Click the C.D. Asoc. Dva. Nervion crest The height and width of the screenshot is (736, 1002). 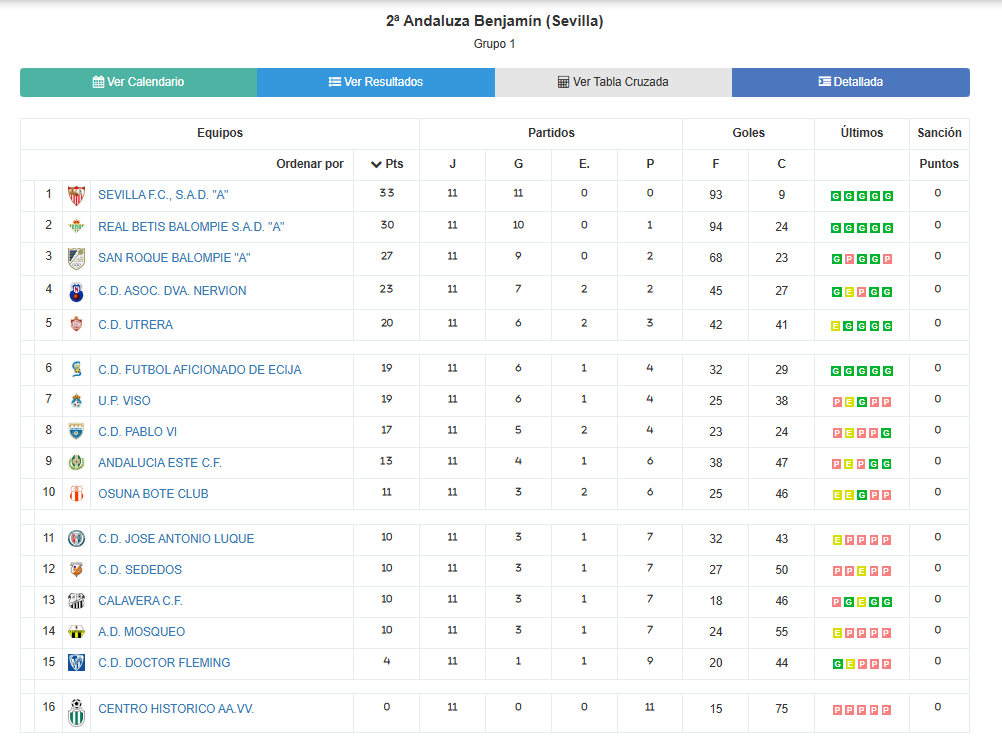76,292
